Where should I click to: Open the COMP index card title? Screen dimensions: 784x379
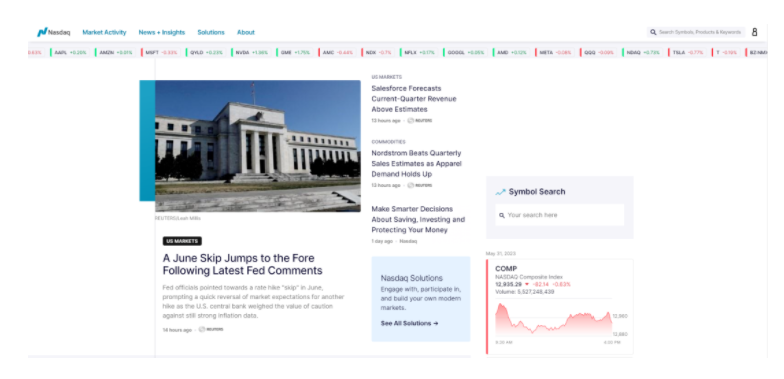[x=506, y=268]
